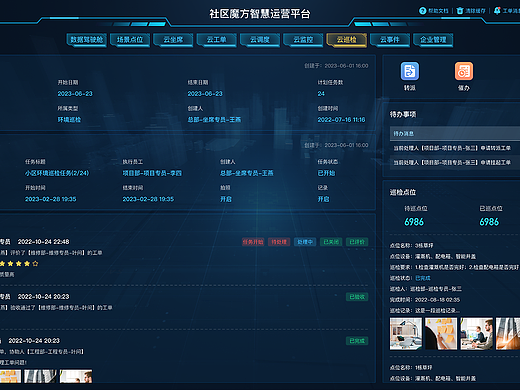Screen dimensions: 520x390
Task: Click the 请挂起工单 to-do message
Action: tap(452, 163)
